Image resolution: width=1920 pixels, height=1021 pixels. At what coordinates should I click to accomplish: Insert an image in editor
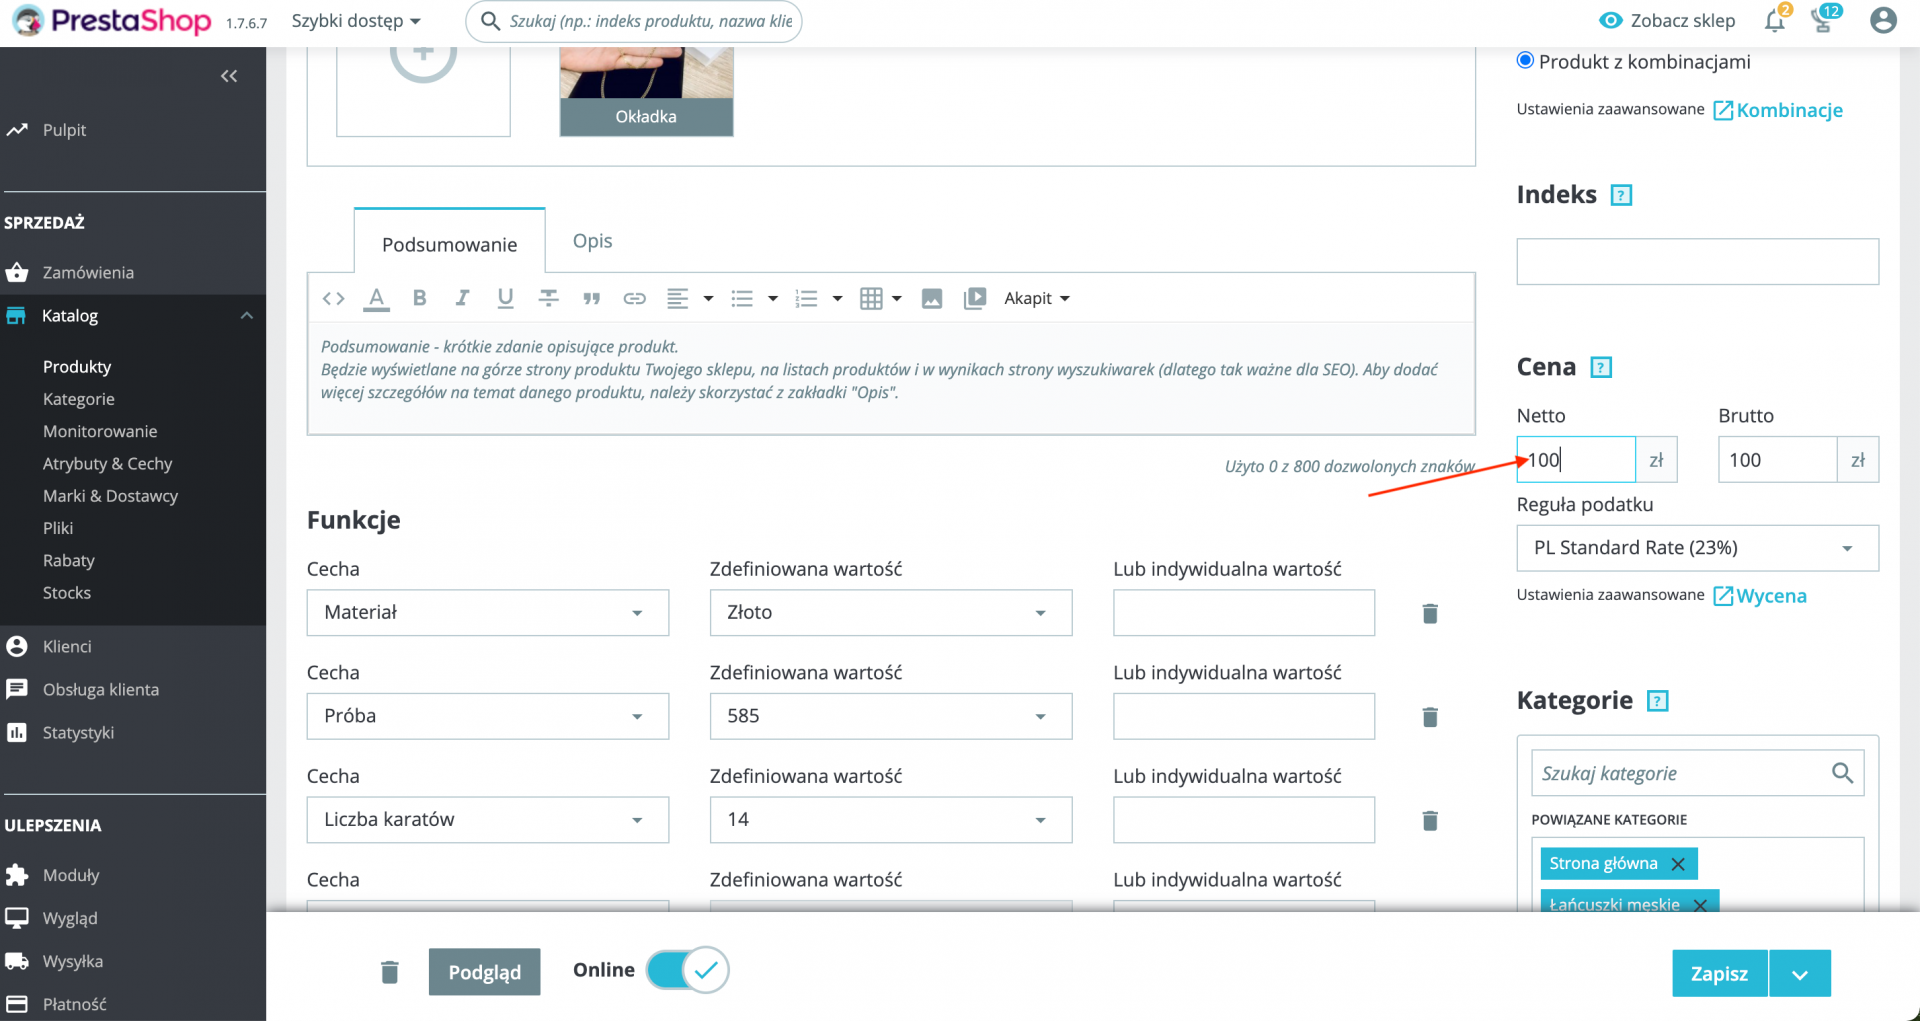click(932, 298)
